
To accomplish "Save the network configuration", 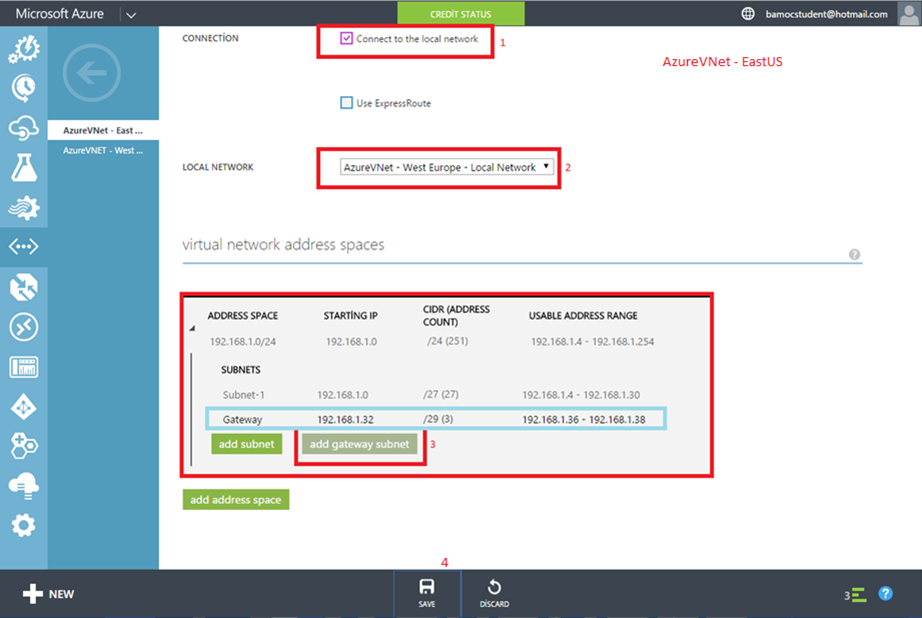I will [x=427, y=593].
